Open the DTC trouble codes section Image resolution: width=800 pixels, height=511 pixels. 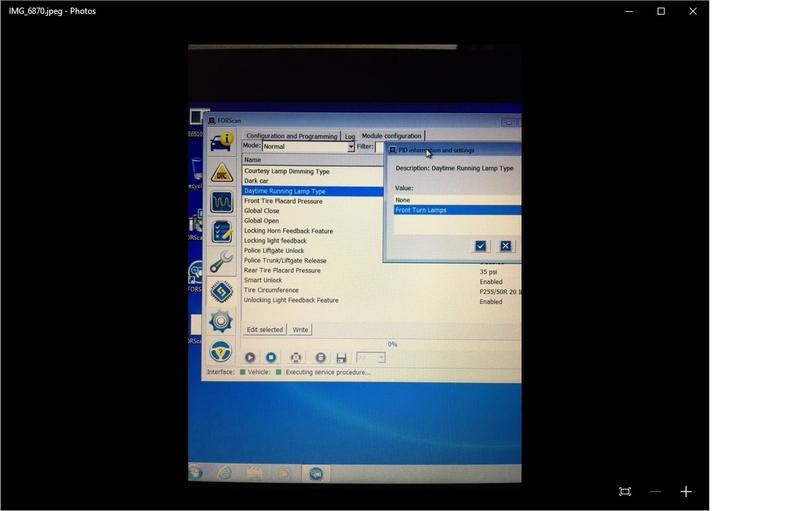[x=221, y=172]
